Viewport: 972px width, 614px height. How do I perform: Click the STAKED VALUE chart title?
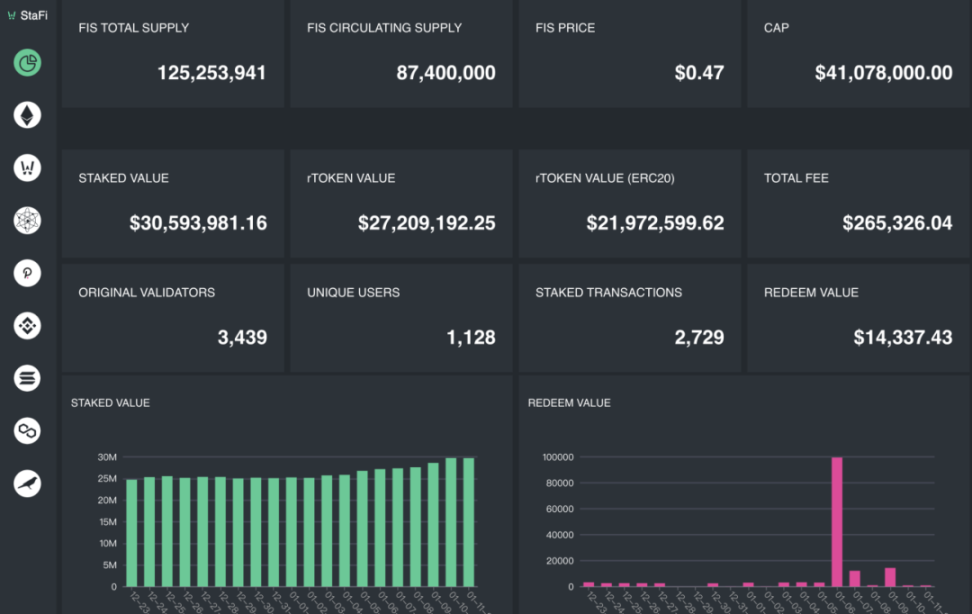[110, 403]
